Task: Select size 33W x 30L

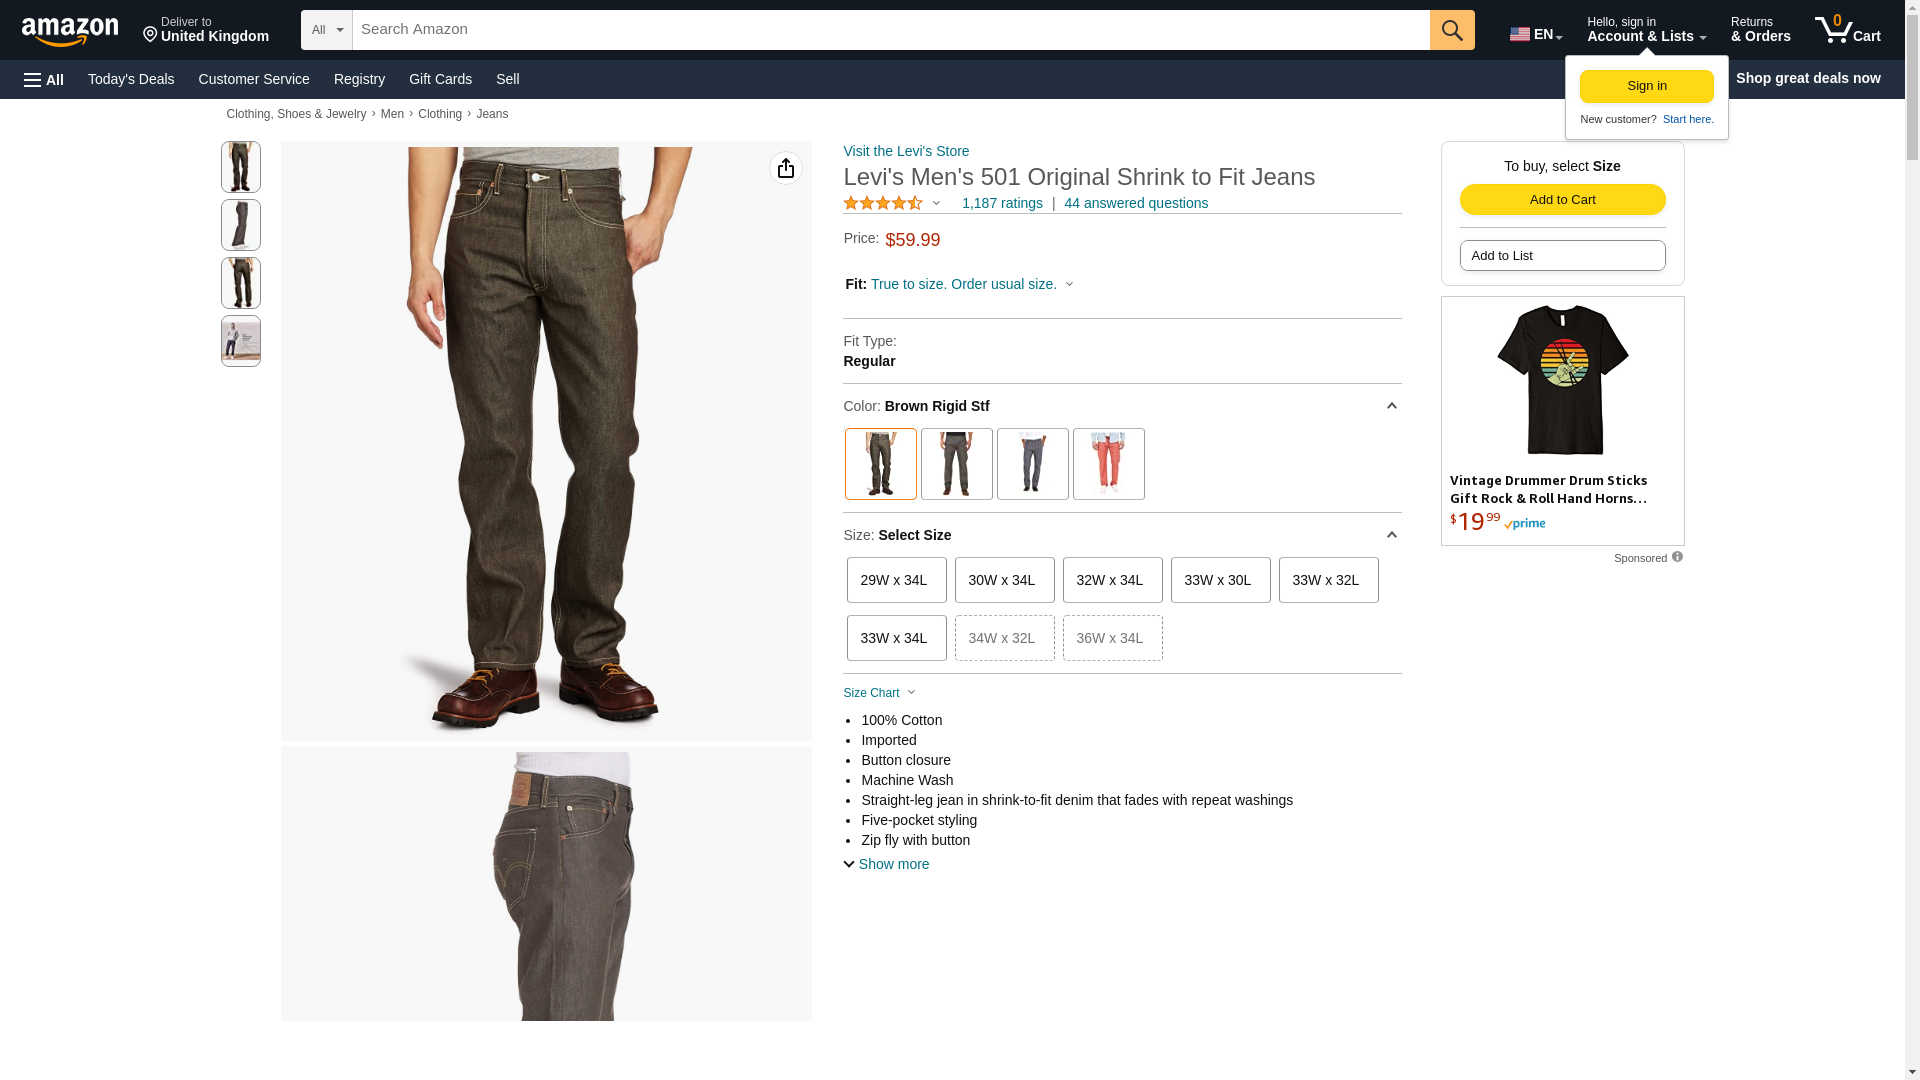Action: [1220, 580]
